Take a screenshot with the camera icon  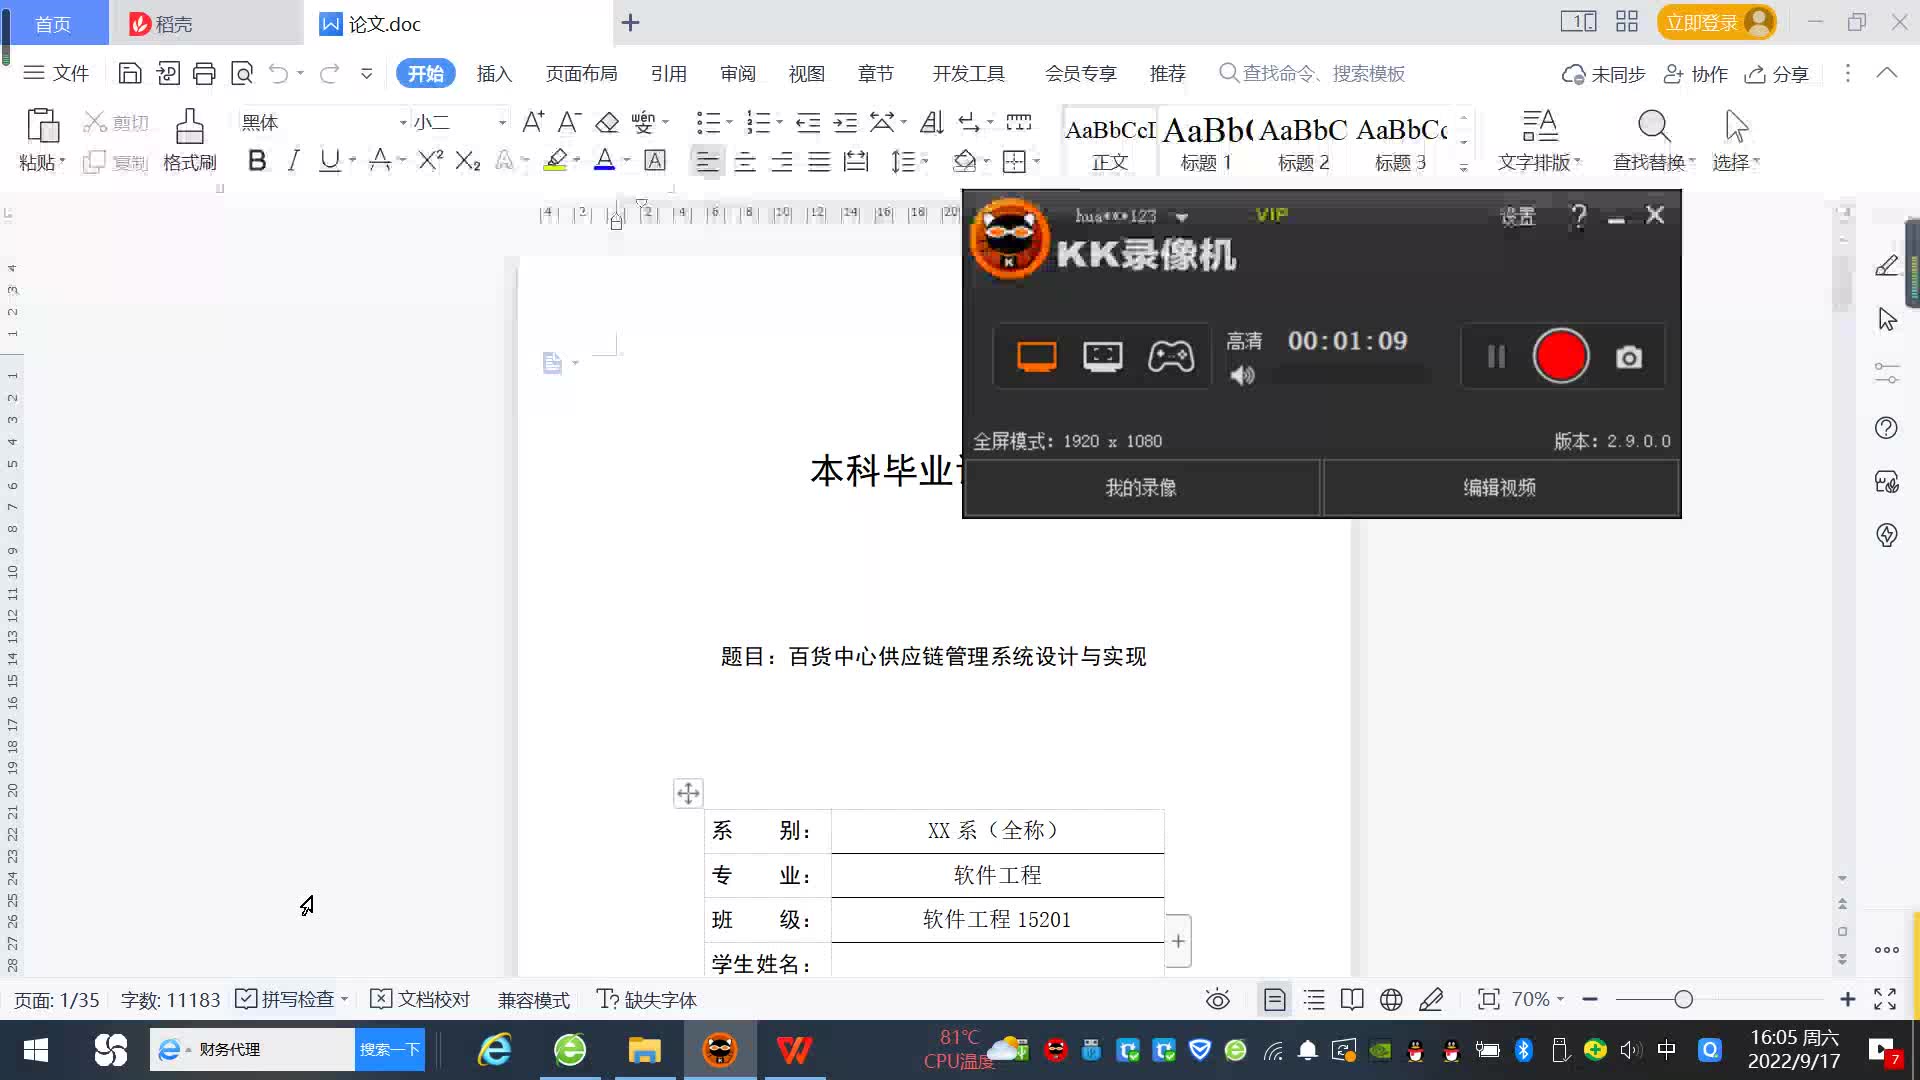tap(1629, 357)
